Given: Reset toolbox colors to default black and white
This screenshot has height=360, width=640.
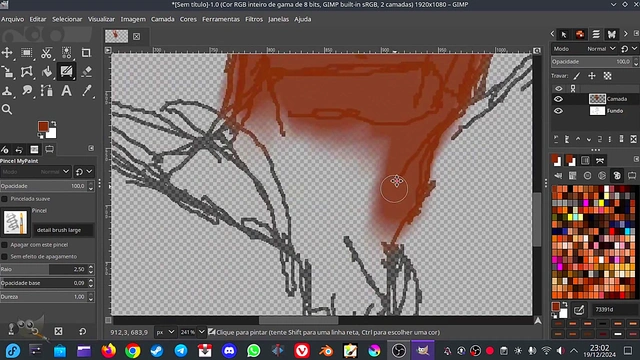Looking at the screenshot, I should pyautogui.click(x=40, y=136).
